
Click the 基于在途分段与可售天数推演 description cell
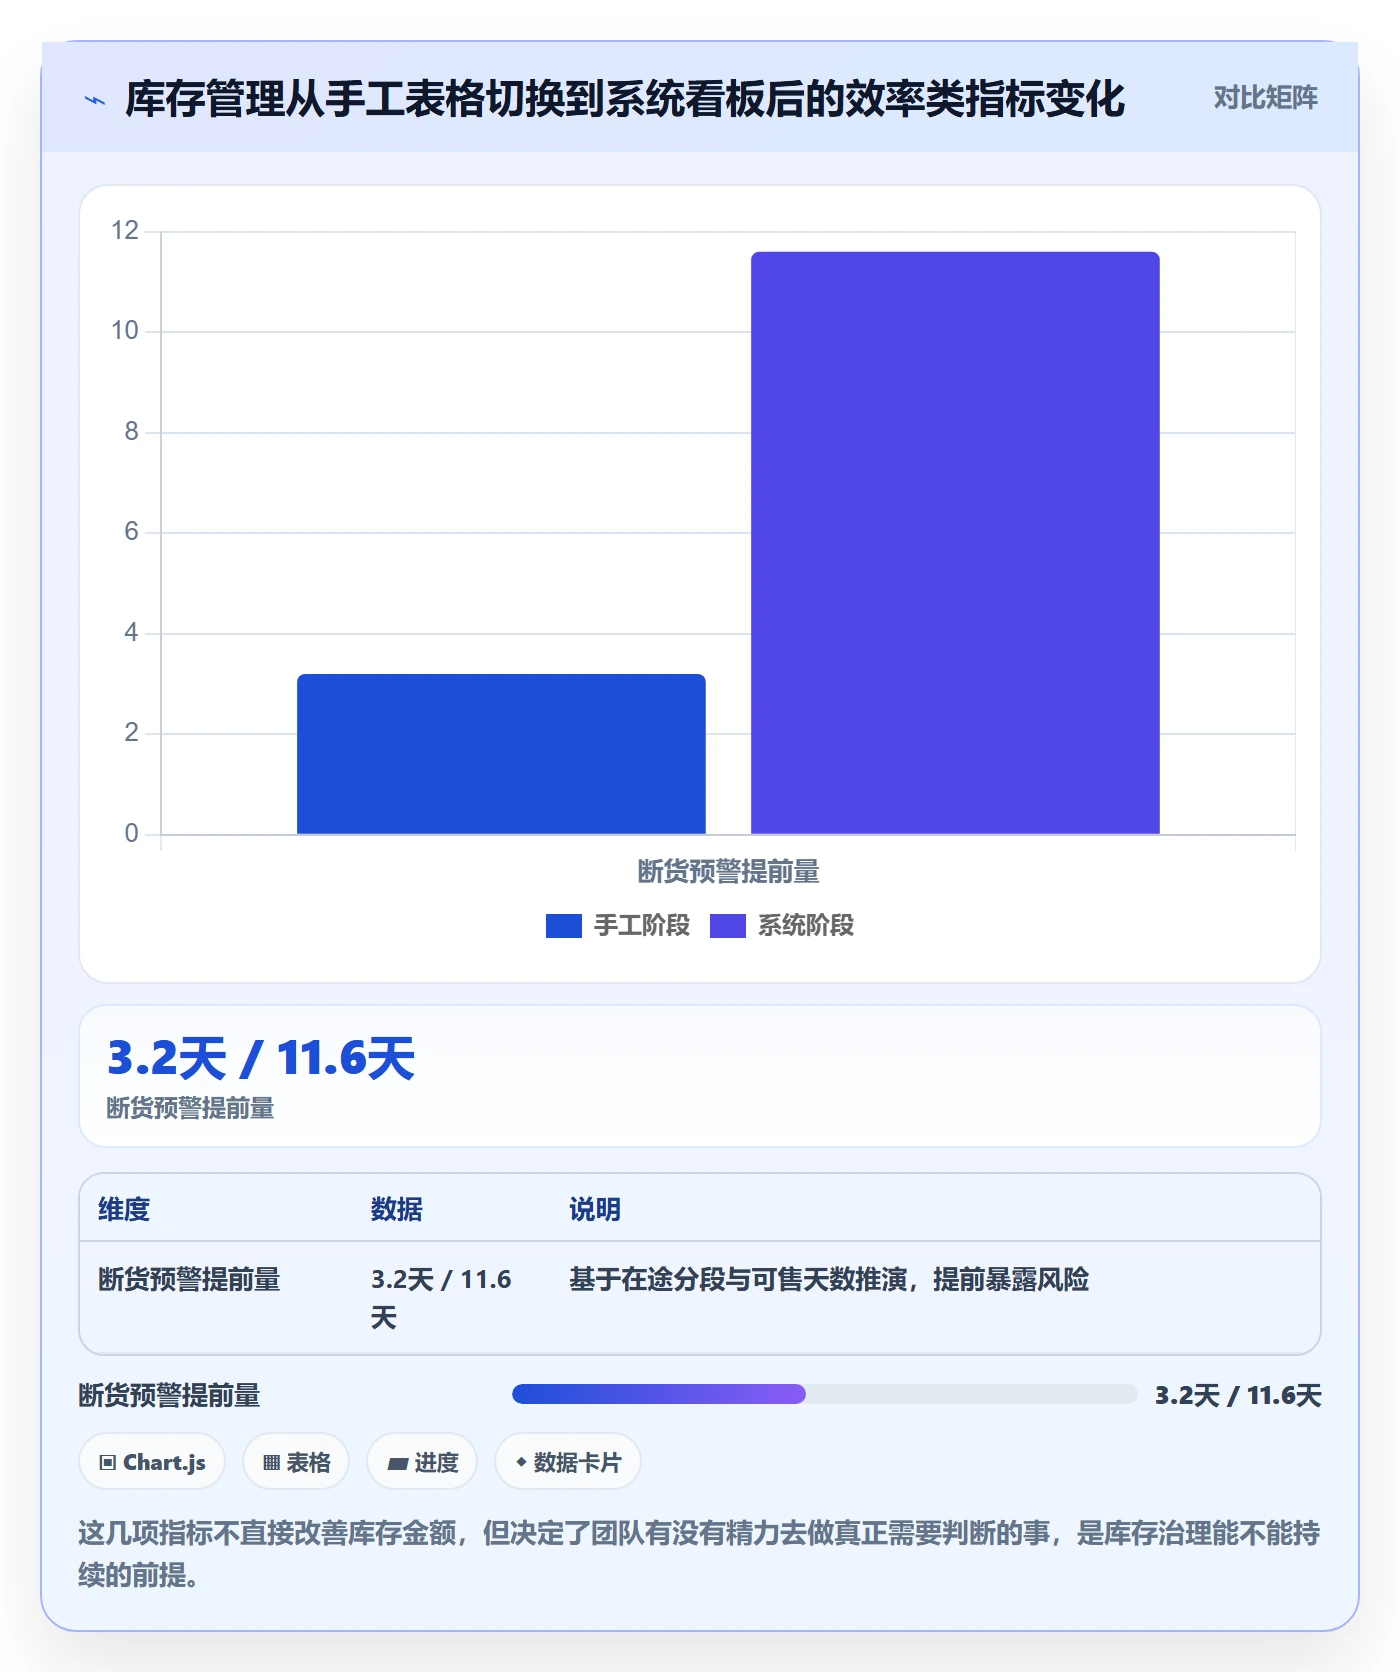coord(829,1279)
